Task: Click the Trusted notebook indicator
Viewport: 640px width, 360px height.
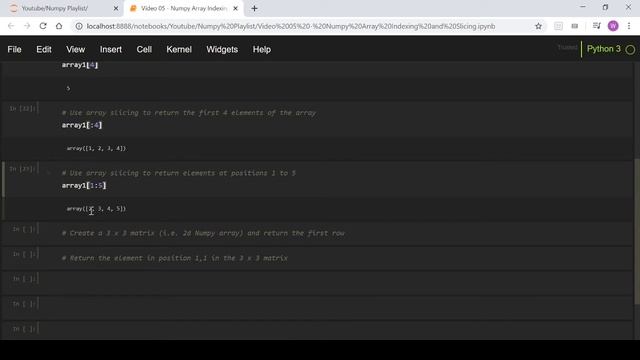Action: click(x=567, y=48)
